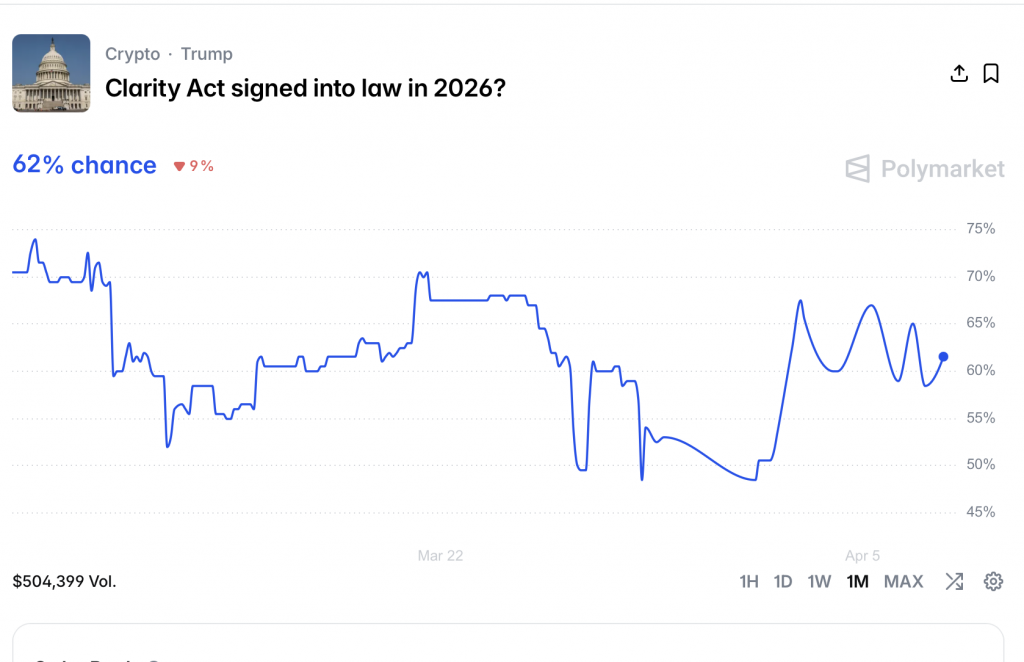This screenshot has width=1024, height=662.
Task: Click the Capitol building market thumbnail
Action: click(x=51, y=73)
